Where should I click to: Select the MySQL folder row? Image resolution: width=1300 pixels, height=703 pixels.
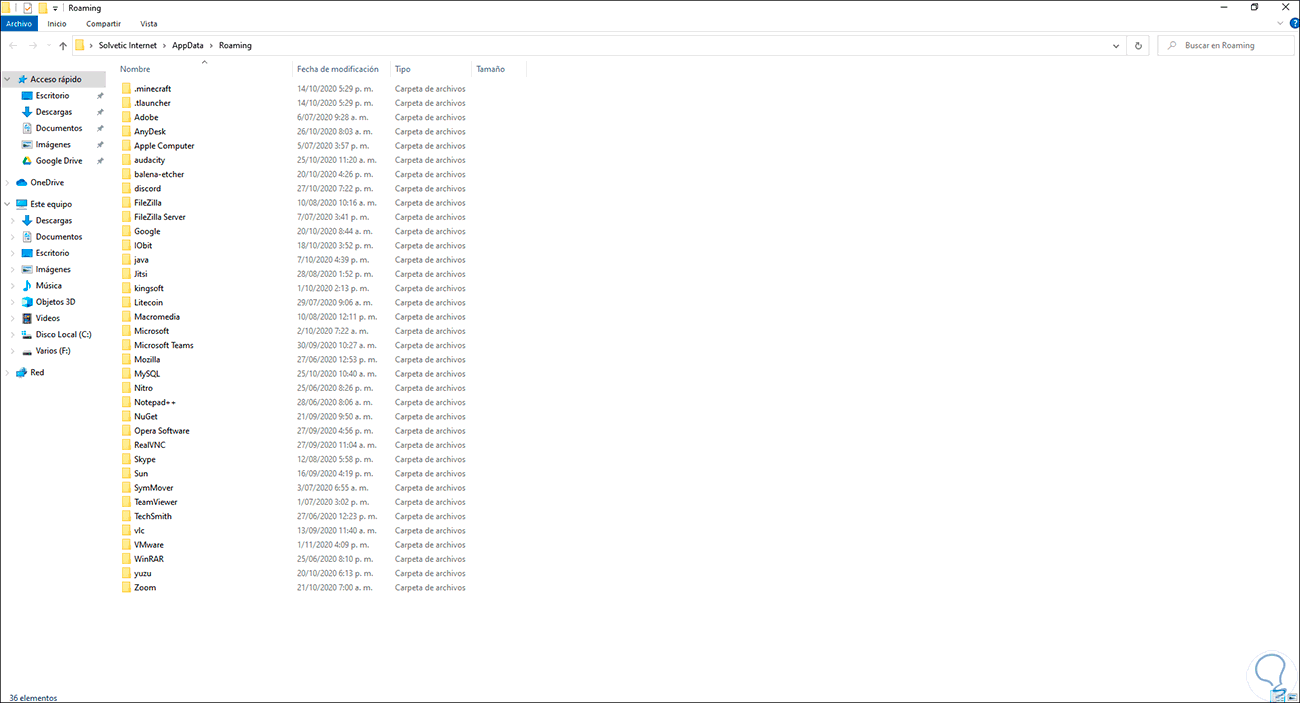[293, 374]
